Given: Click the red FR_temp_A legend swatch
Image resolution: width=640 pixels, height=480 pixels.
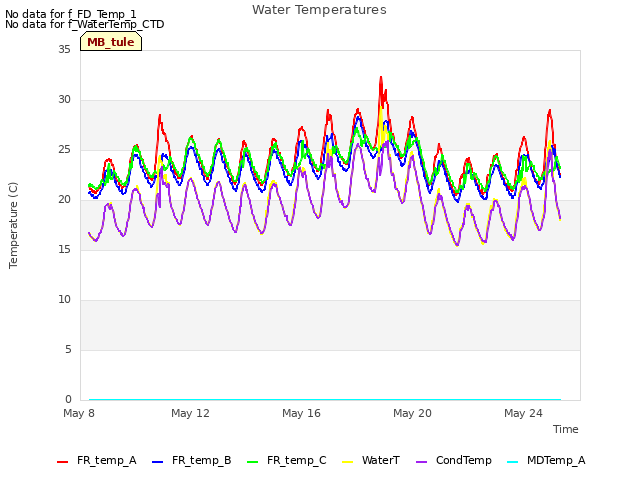Looking at the screenshot, I should 62,462.
